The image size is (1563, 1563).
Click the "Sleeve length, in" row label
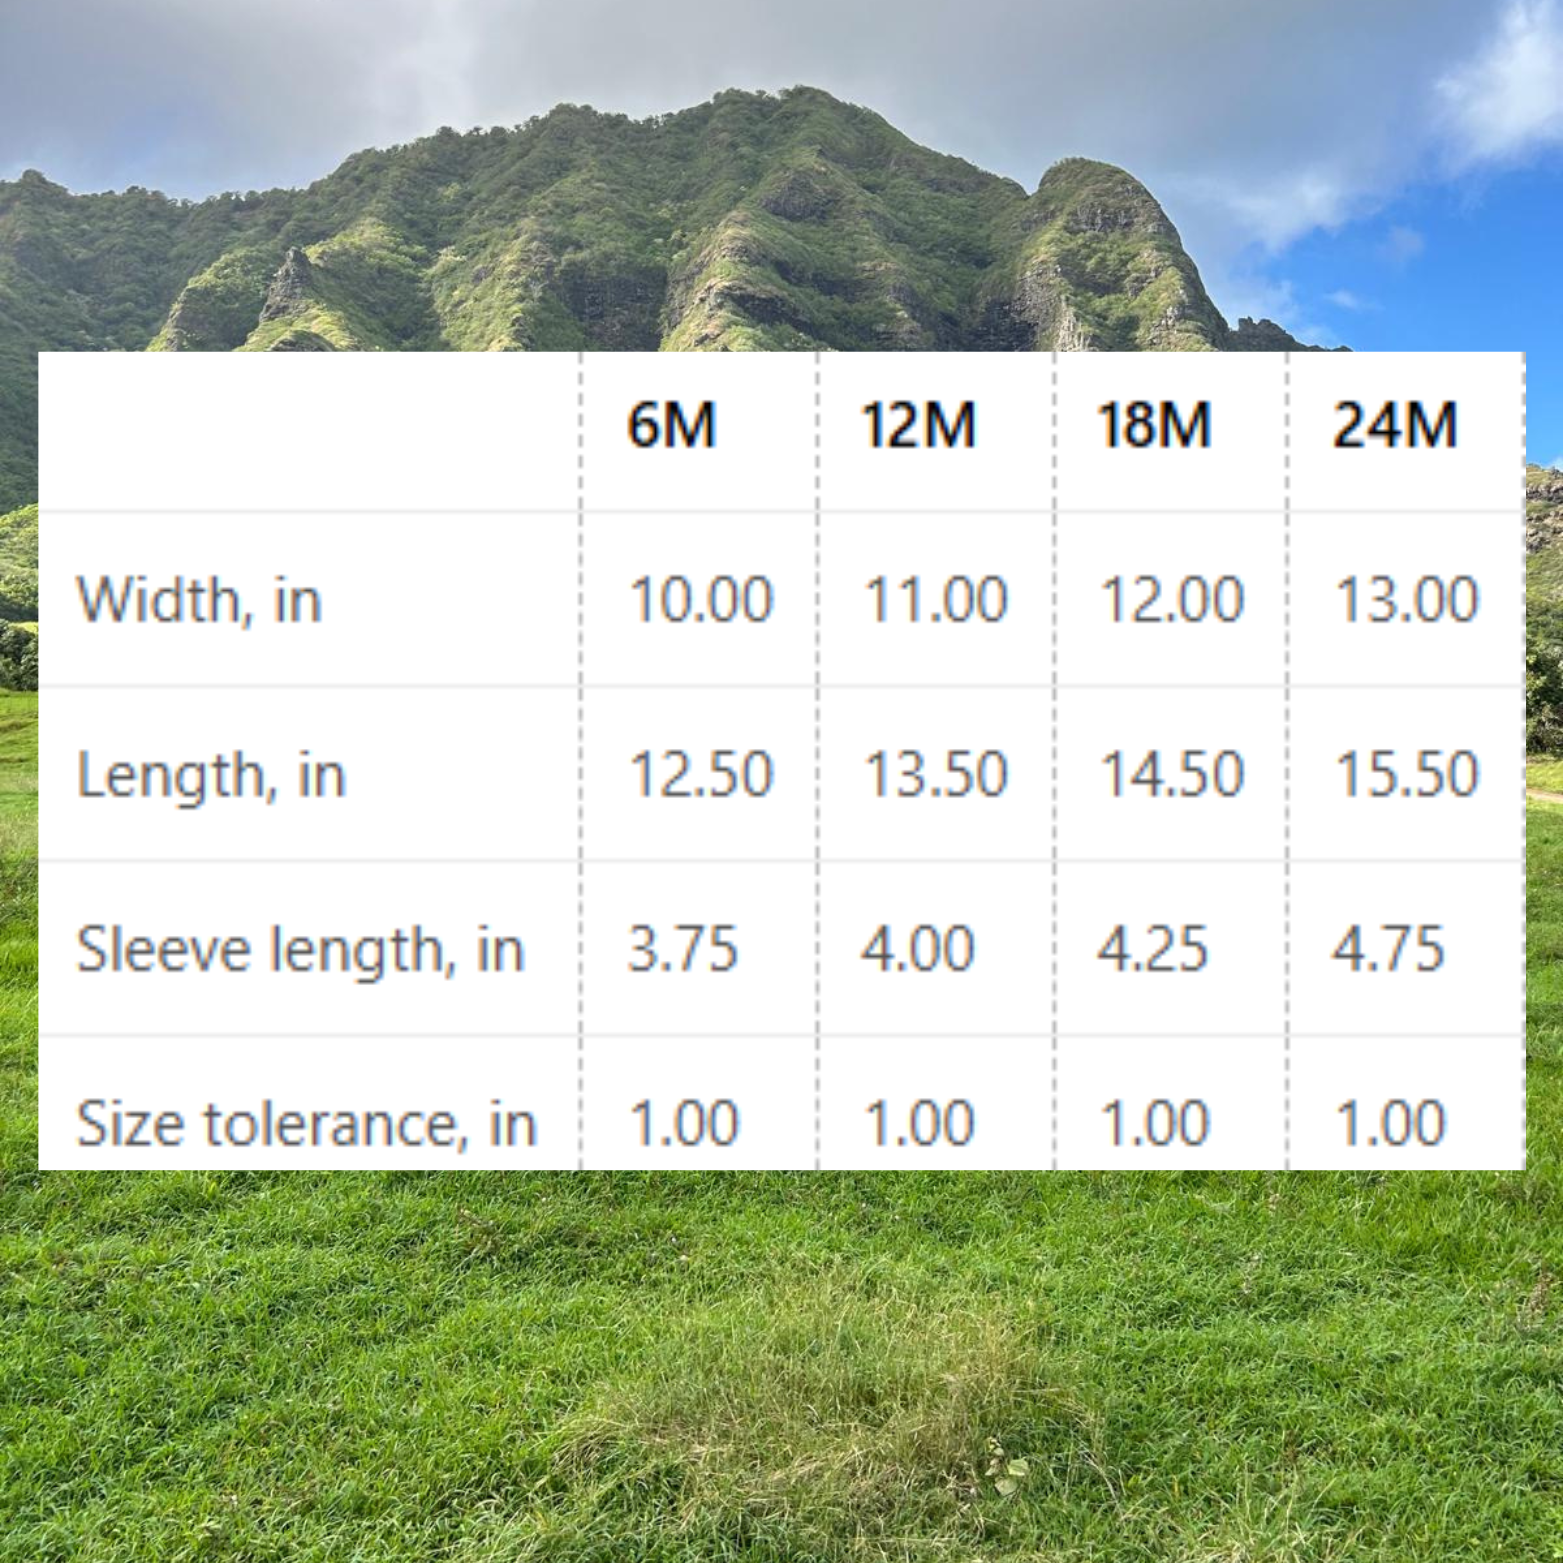pyautogui.click(x=300, y=949)
